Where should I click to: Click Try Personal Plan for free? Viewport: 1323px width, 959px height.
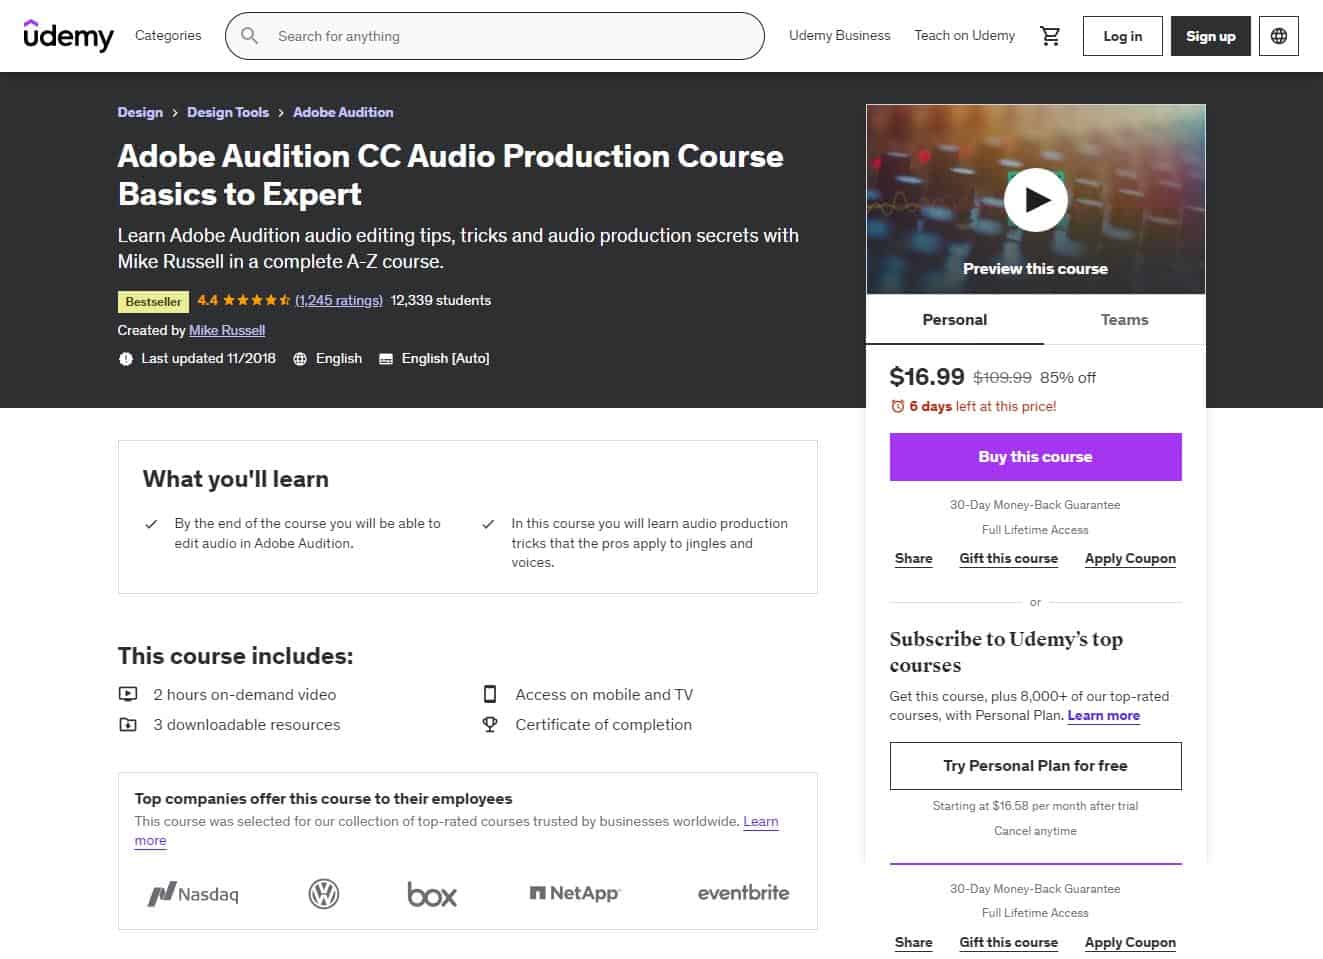tap(1036, 766)
